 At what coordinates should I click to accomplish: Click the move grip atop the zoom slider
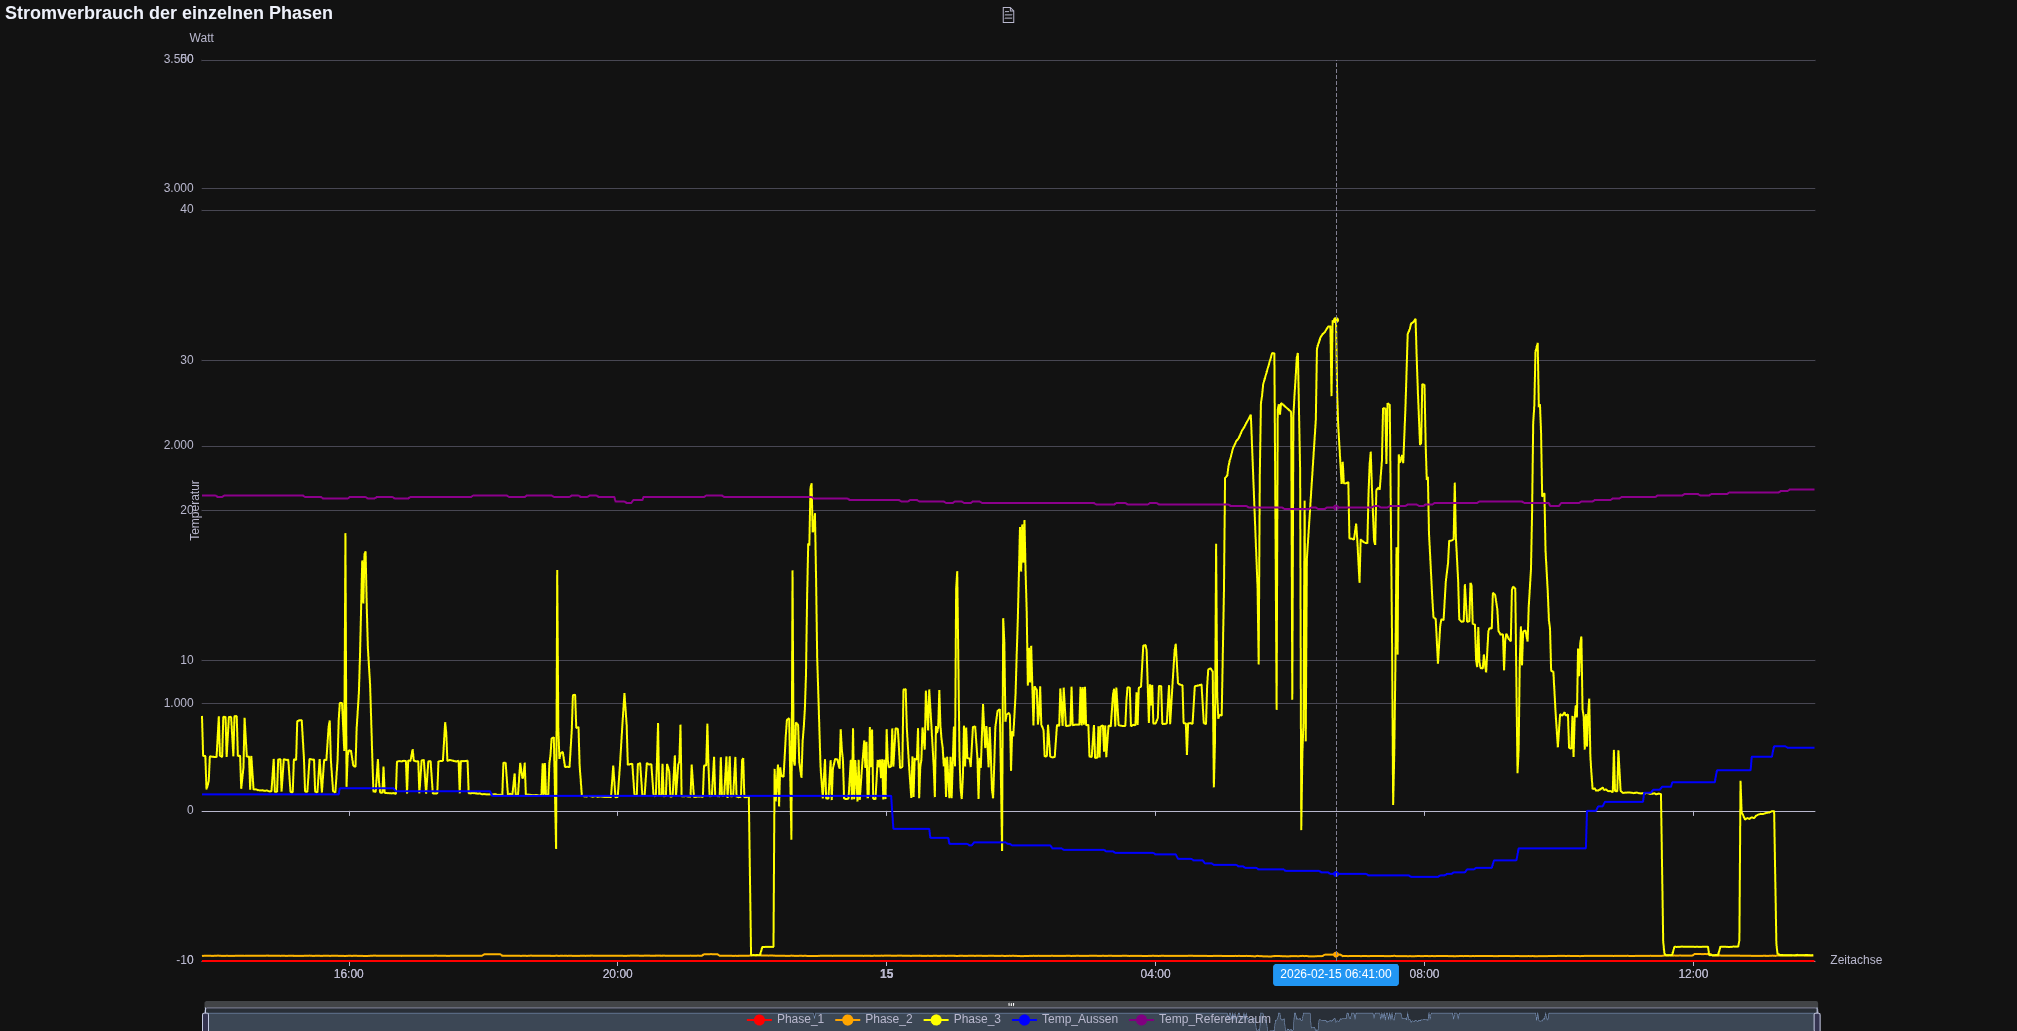[1011, 1005]
